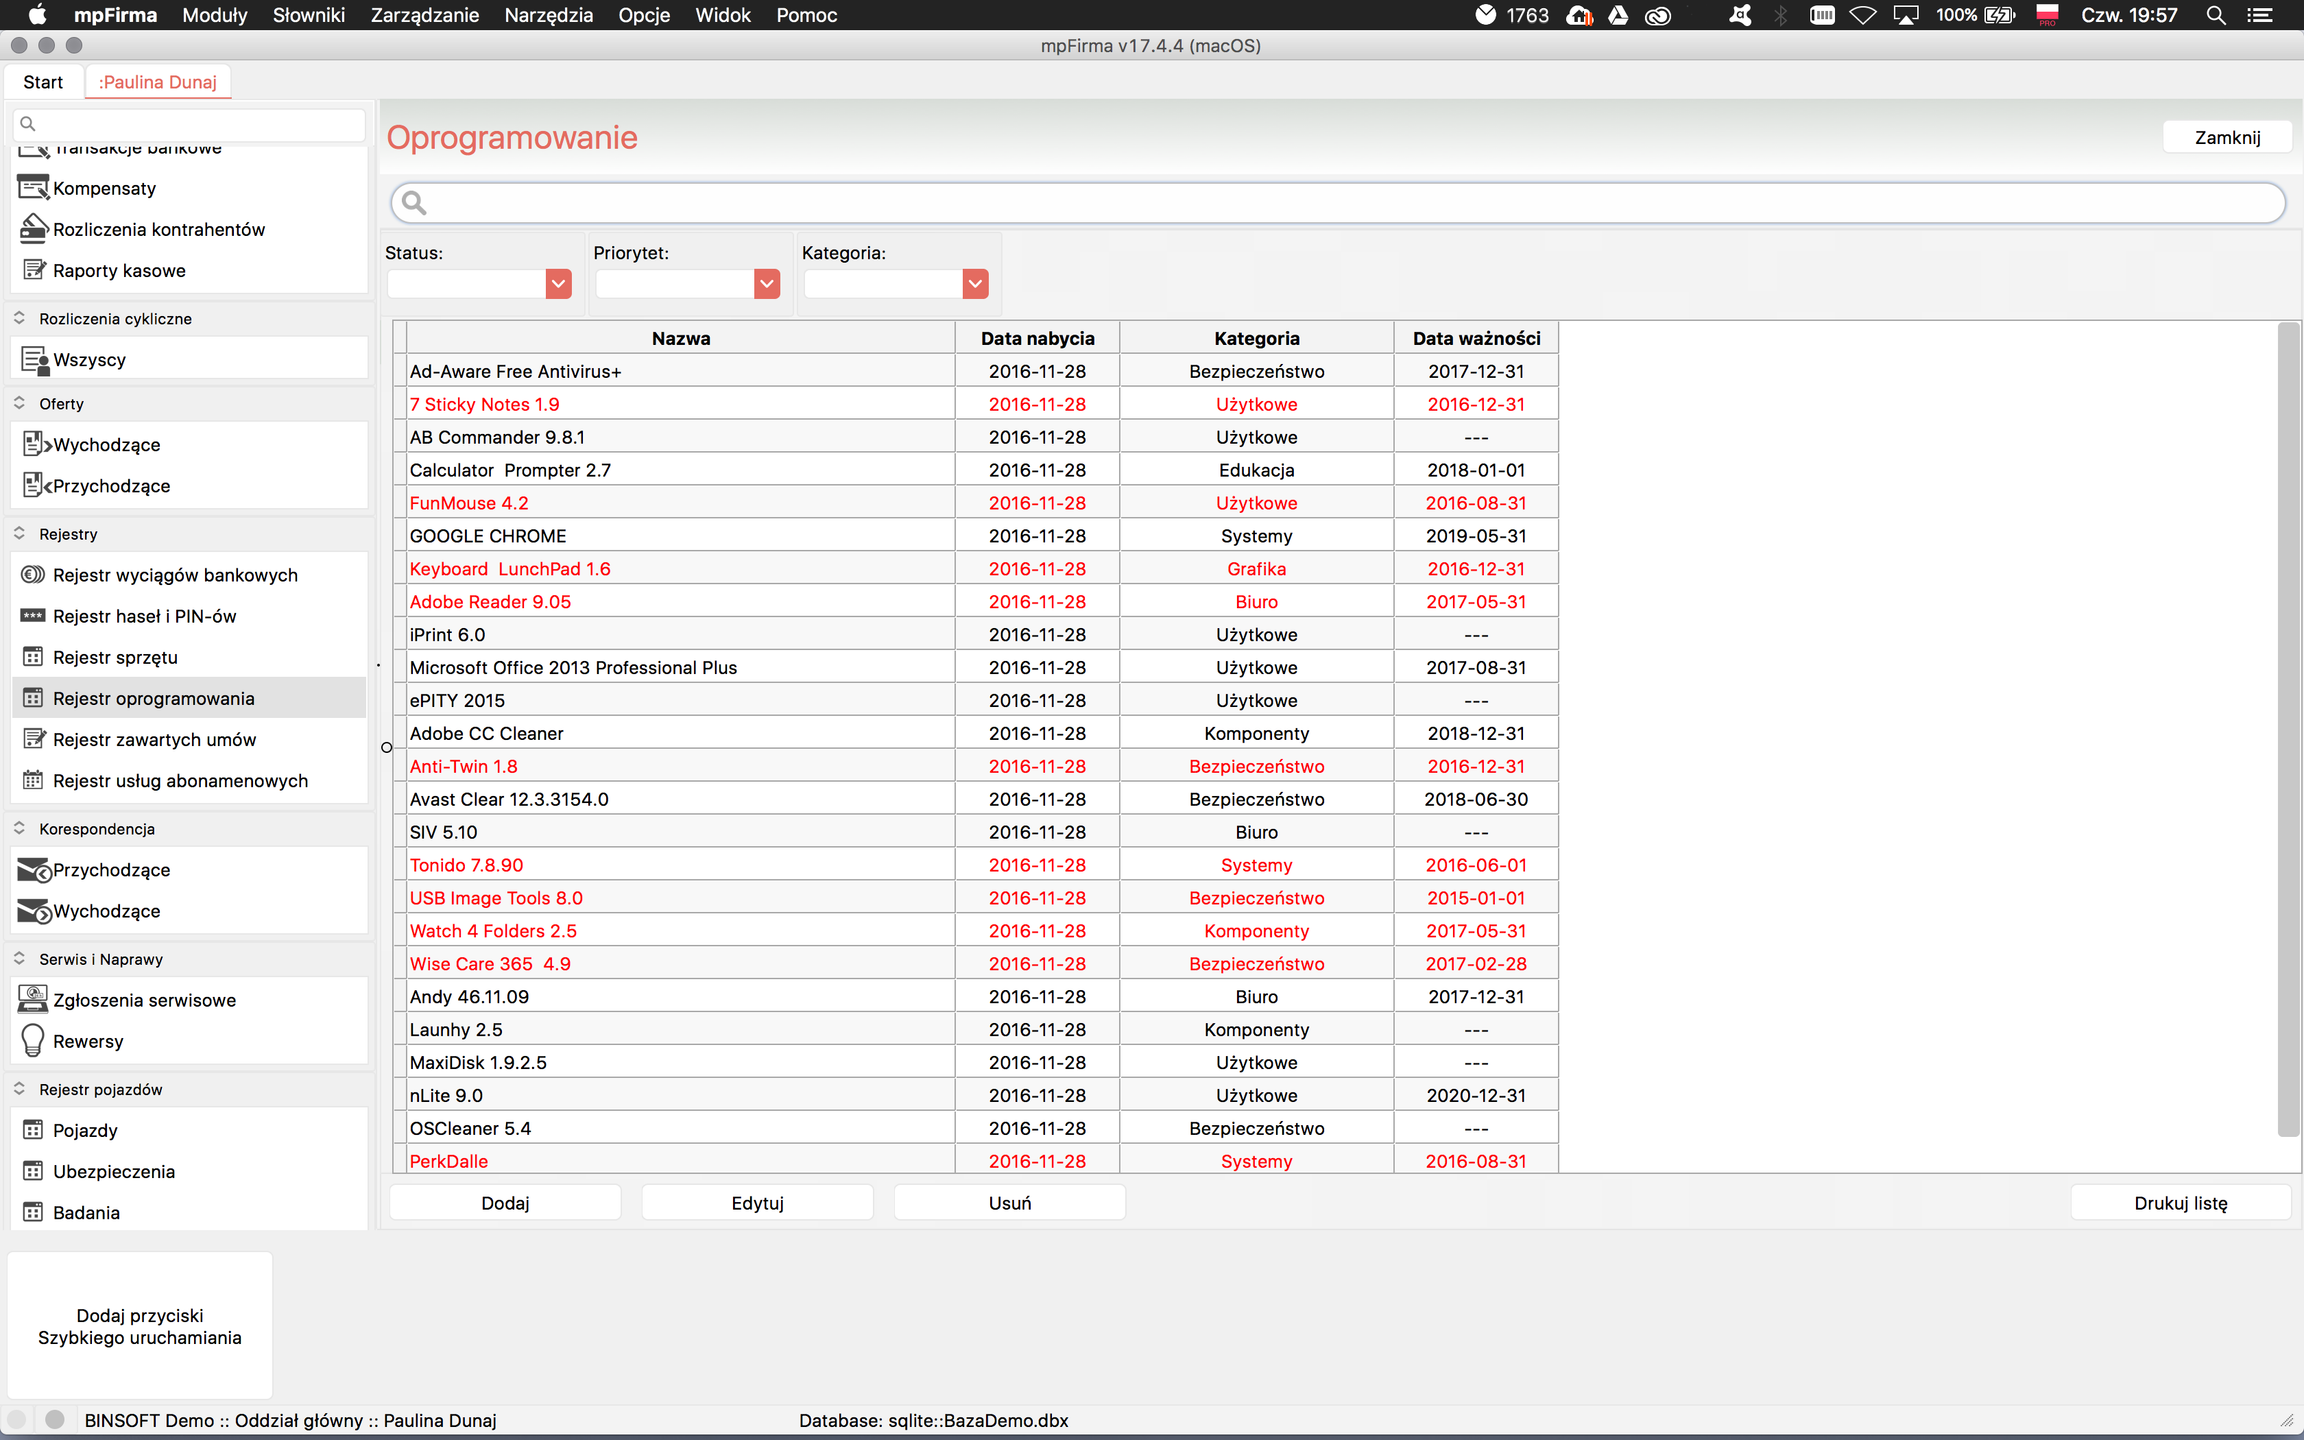2304x1440 pixels.
Task: Select the Tonido 7.8.90 entry
Action: (x=976, y=865)
